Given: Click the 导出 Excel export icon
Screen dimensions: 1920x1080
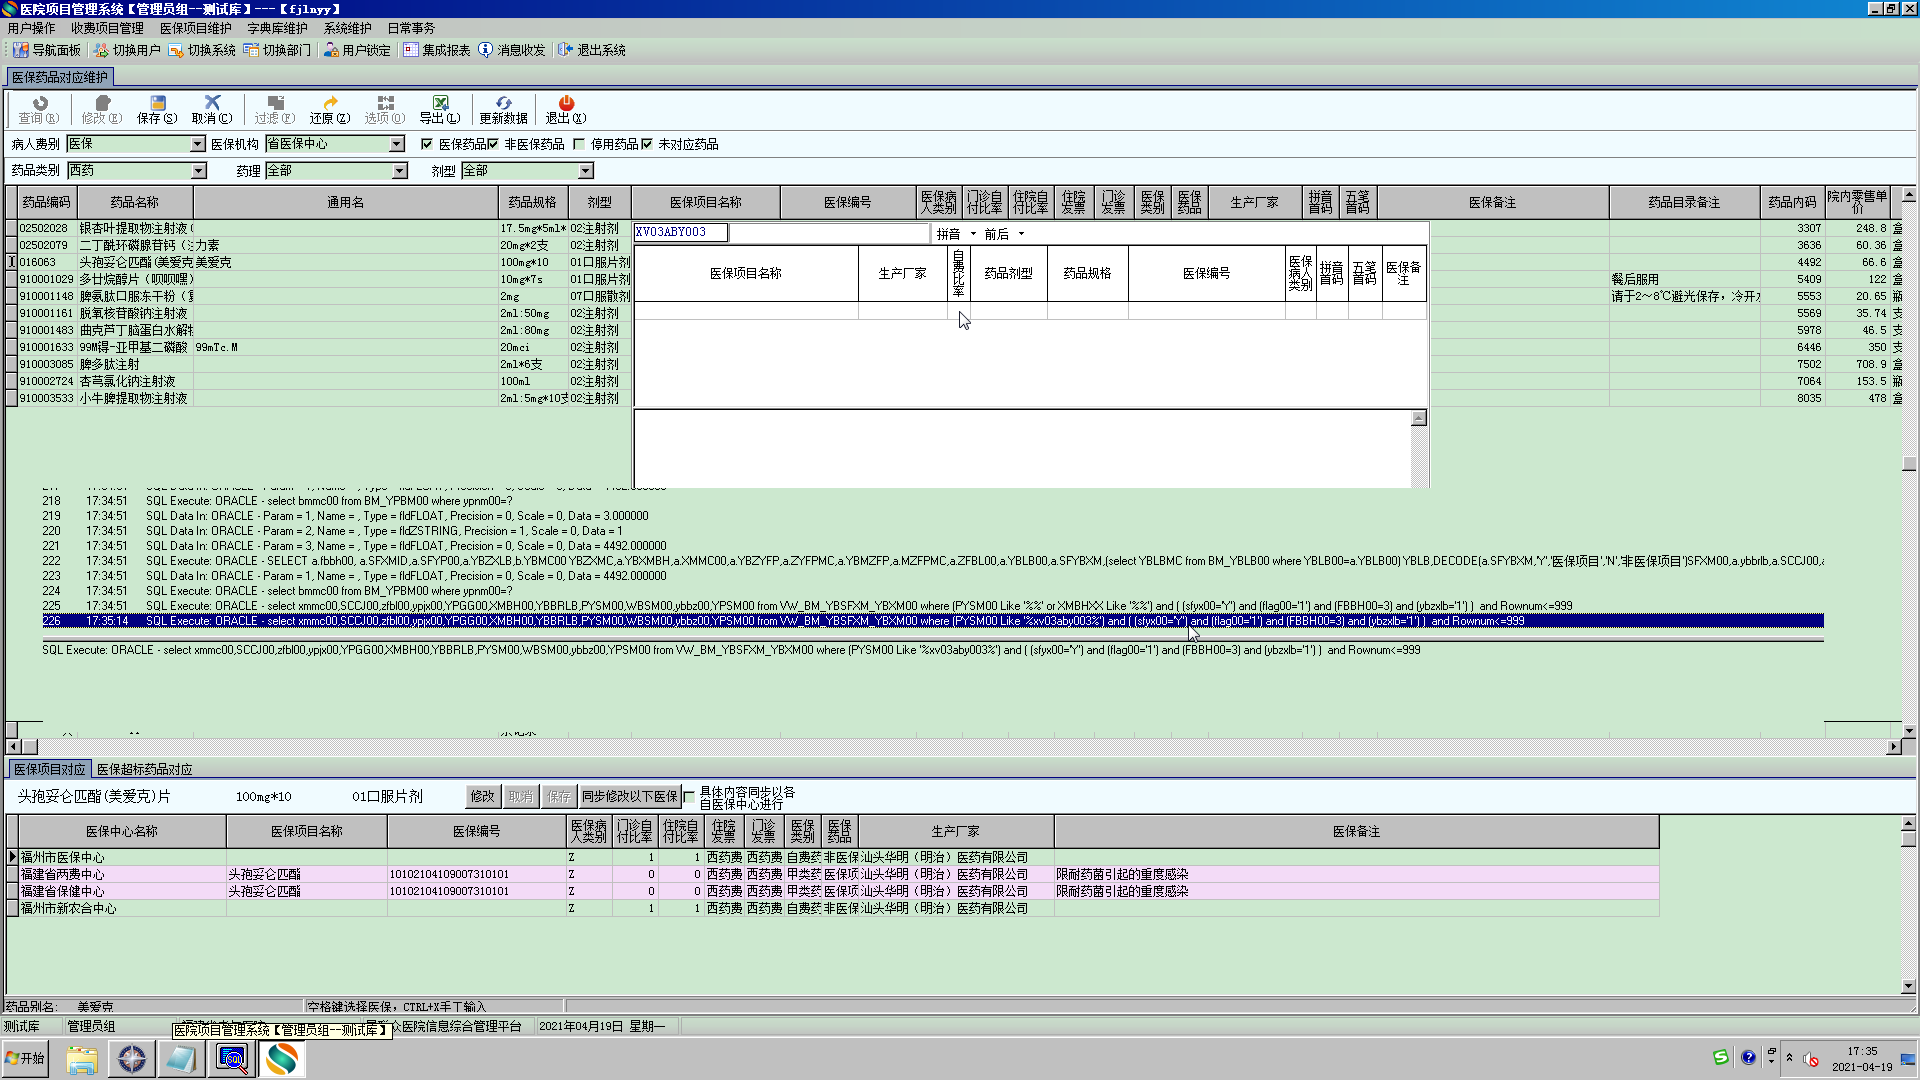Looking at the screenshot, I should coord(440,104).
